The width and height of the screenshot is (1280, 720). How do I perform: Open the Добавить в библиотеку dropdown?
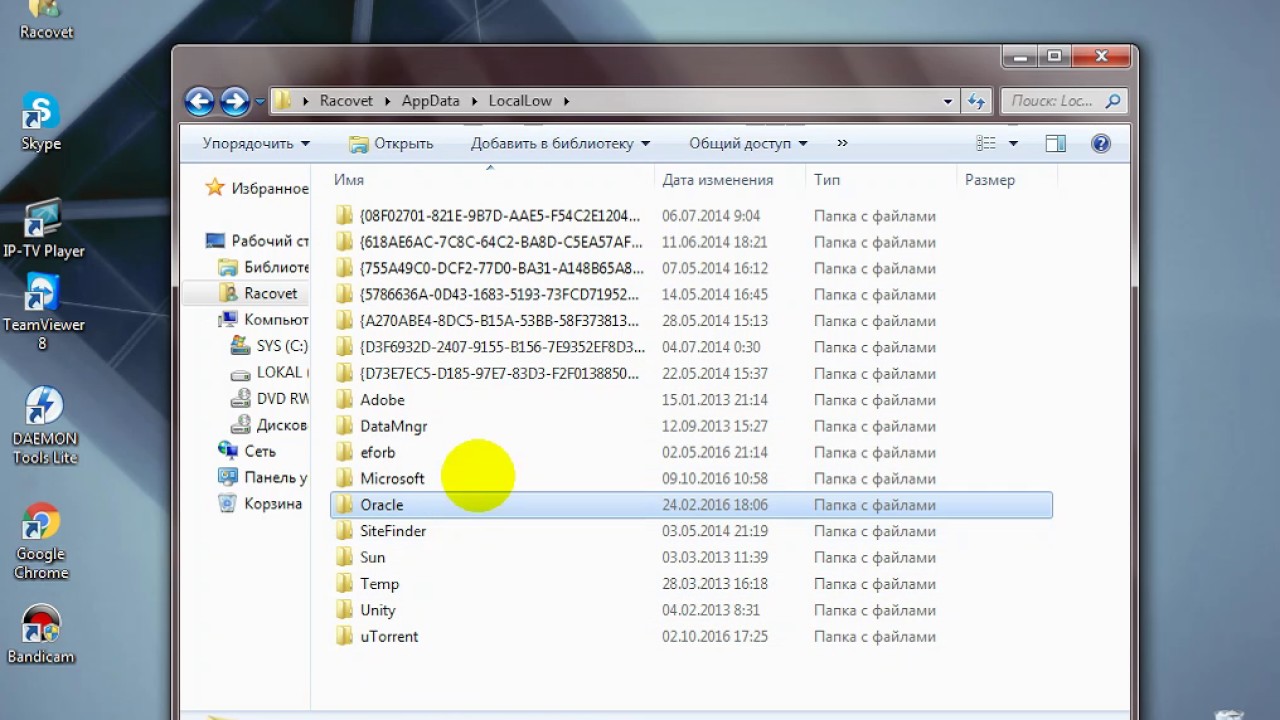tap(560, 144)
